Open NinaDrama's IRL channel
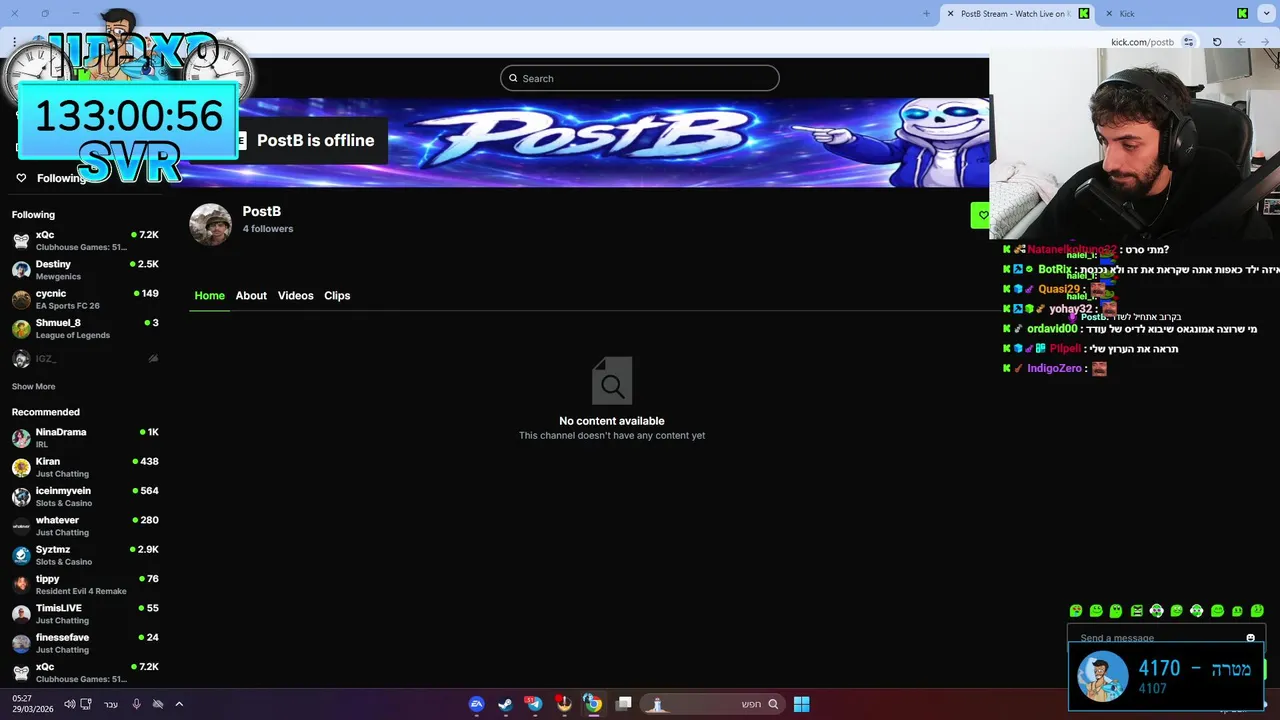Image resolution: width=1280 pixels, height=720 pixels. [x=85, y=438]
